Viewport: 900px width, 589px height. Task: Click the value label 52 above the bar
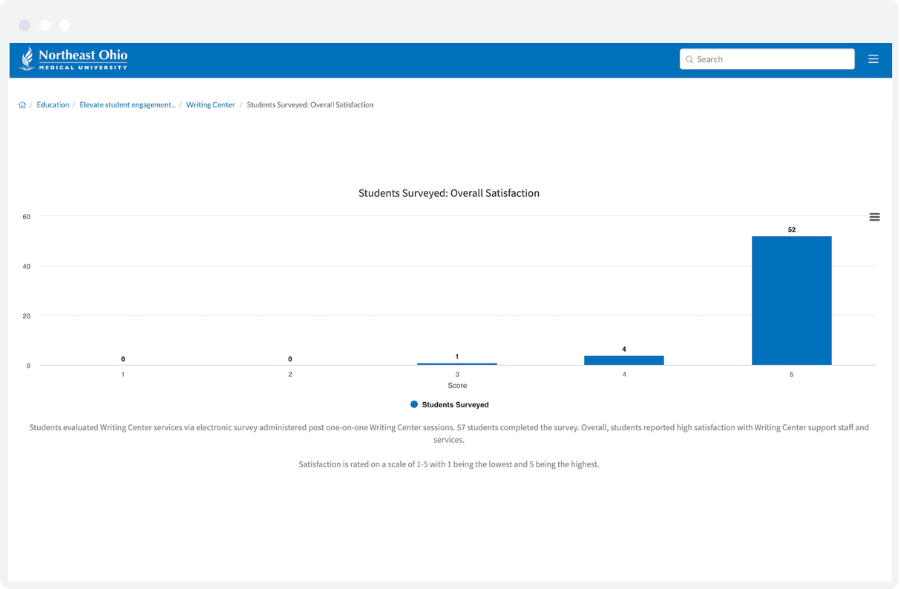click(x=790, y=228)
